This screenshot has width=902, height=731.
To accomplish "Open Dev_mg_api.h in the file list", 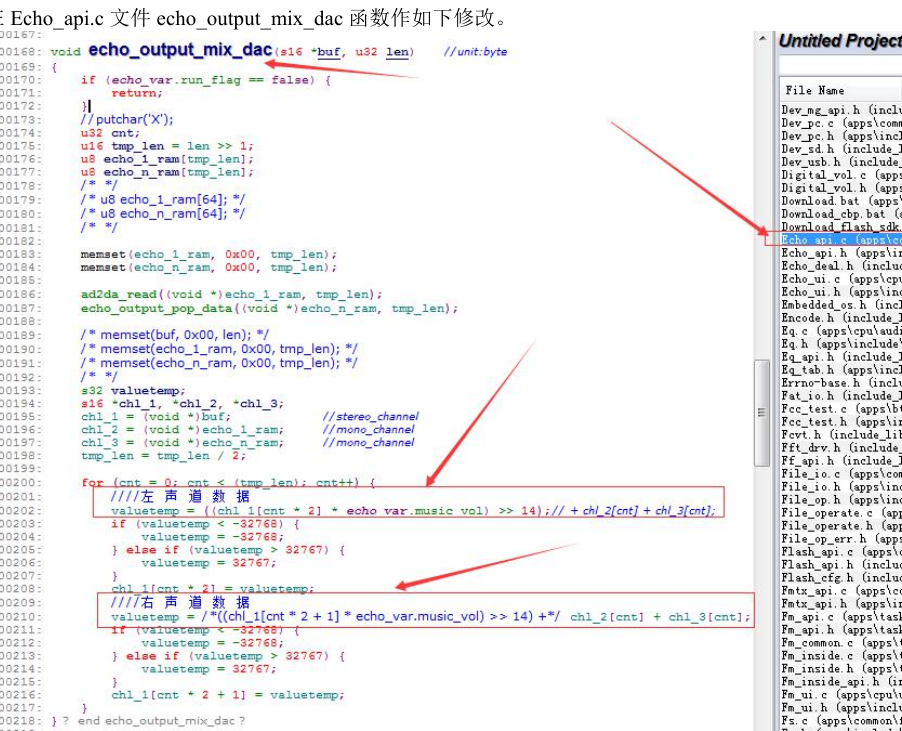I will pos(841,110).
